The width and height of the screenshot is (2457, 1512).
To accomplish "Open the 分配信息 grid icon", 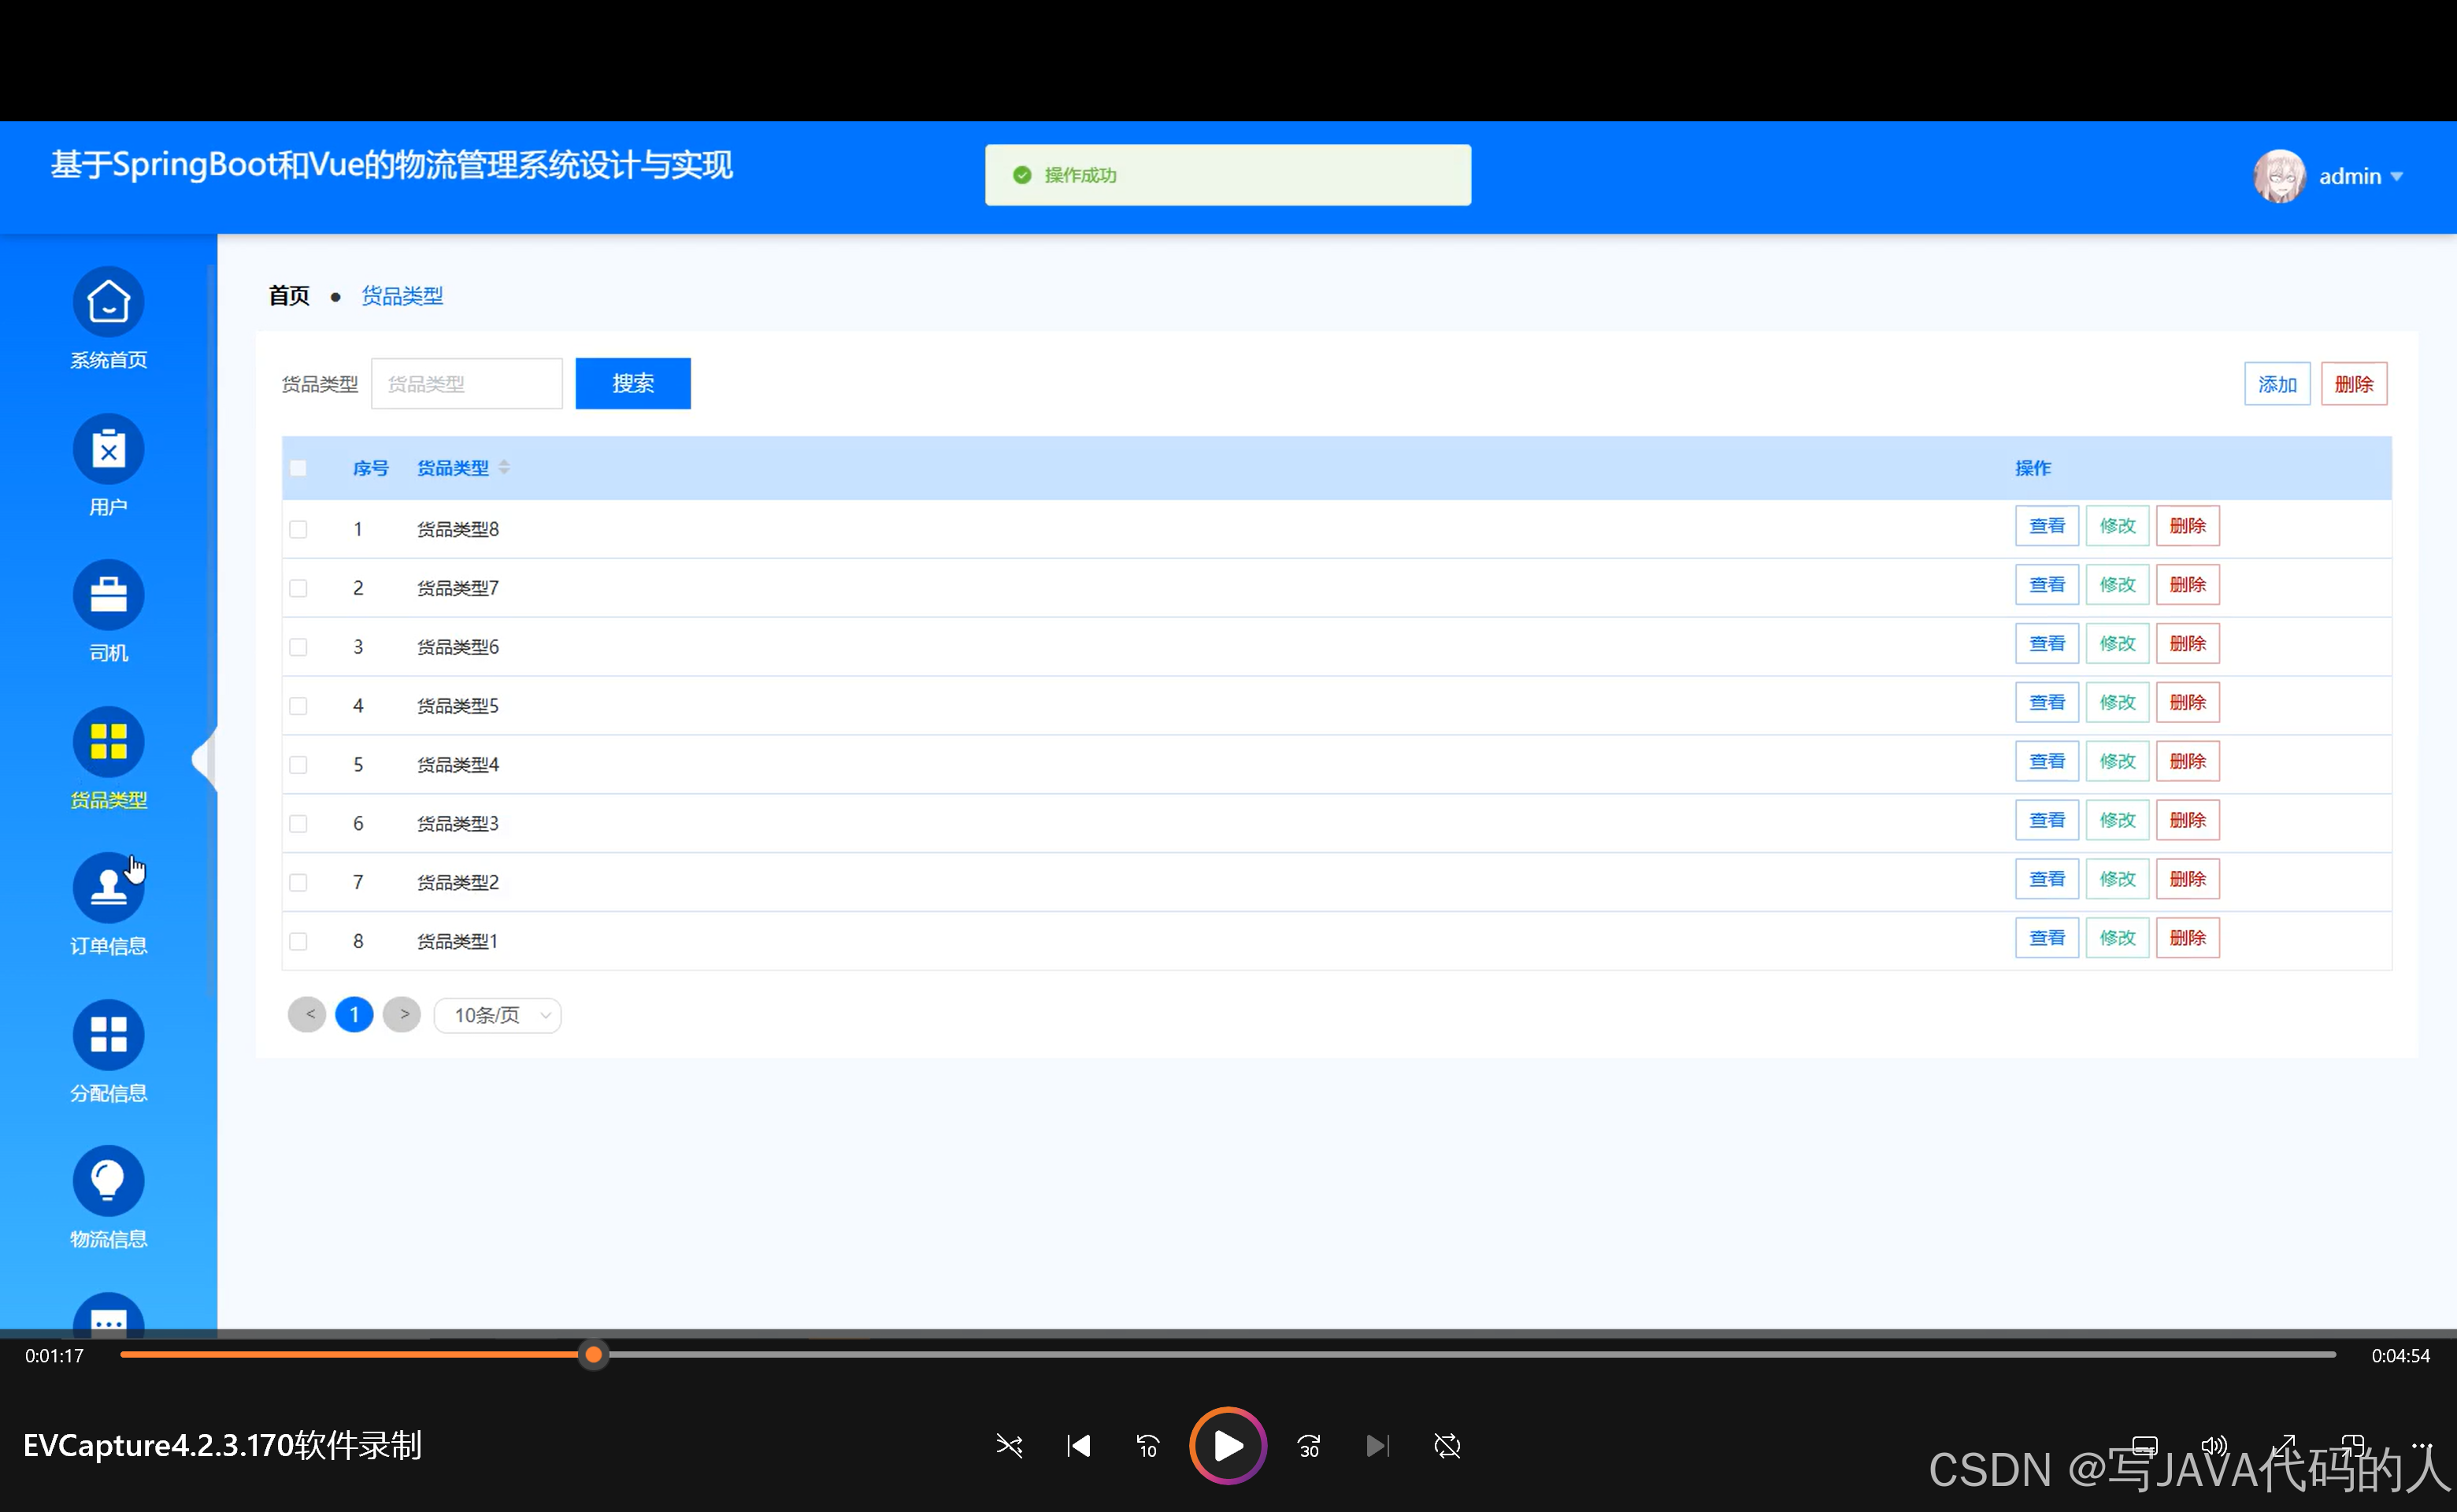I will click(x=108, y=1035).
